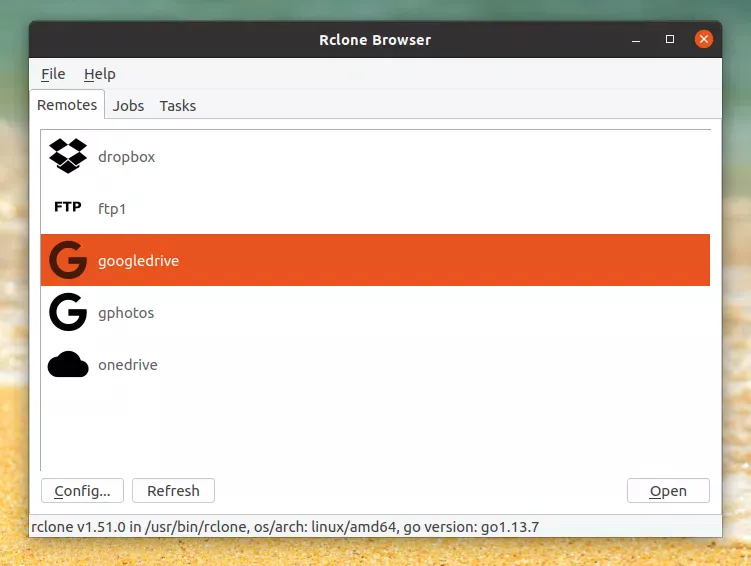
Task: Click the FTP icon beside ftp1
Action: click(68, 207)
